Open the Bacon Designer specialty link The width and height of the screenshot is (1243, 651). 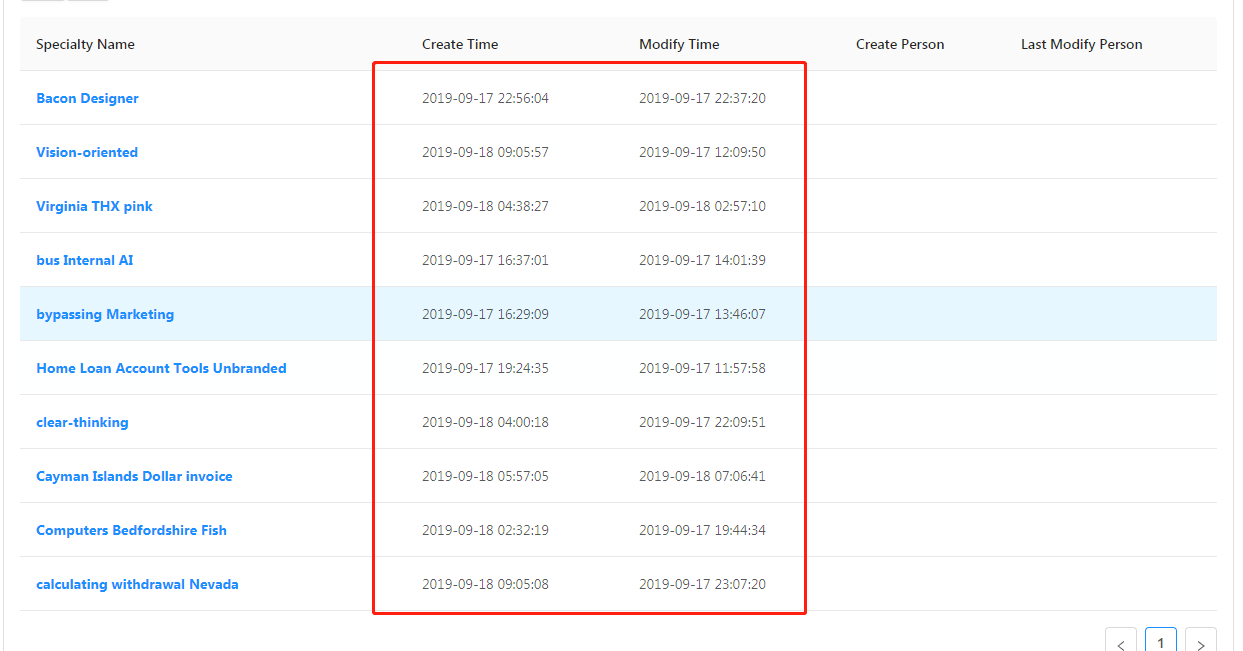[x=87, y=98]
